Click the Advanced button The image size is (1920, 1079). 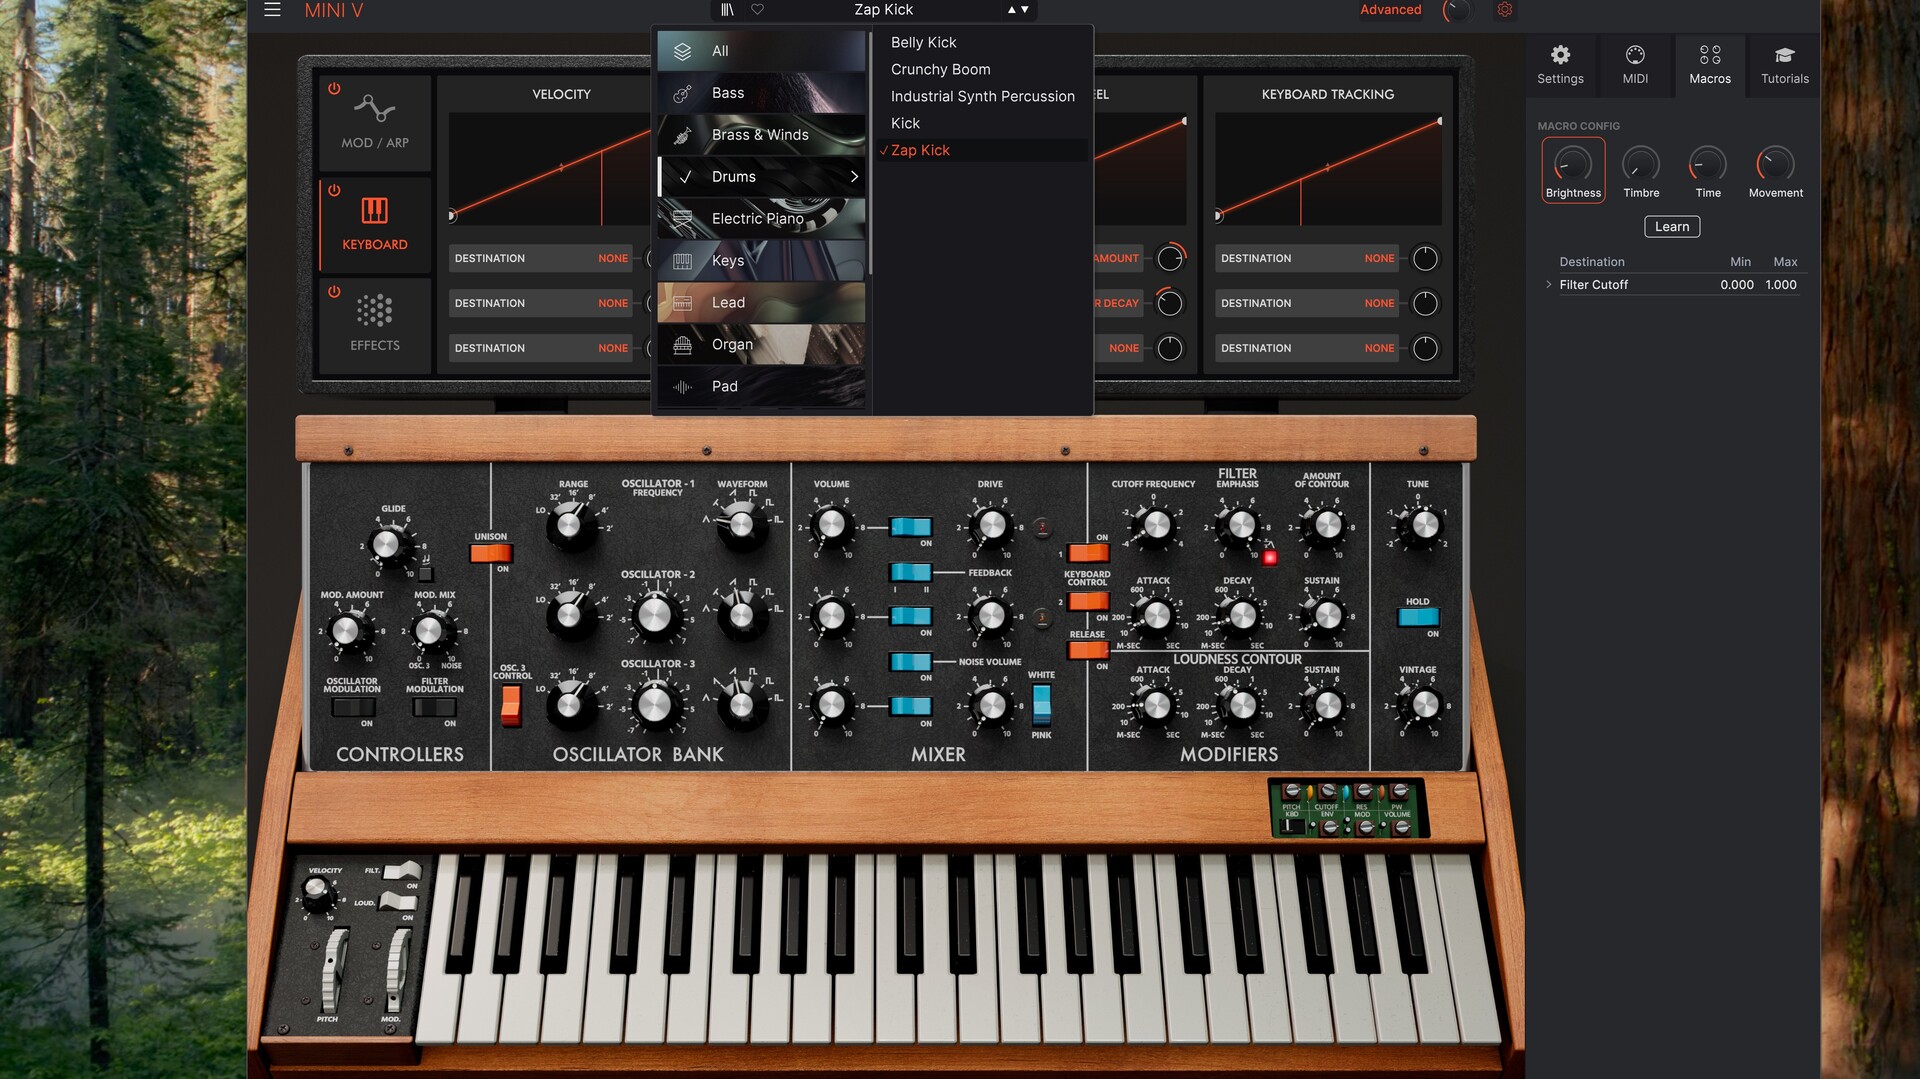[x=1390, y=10]
